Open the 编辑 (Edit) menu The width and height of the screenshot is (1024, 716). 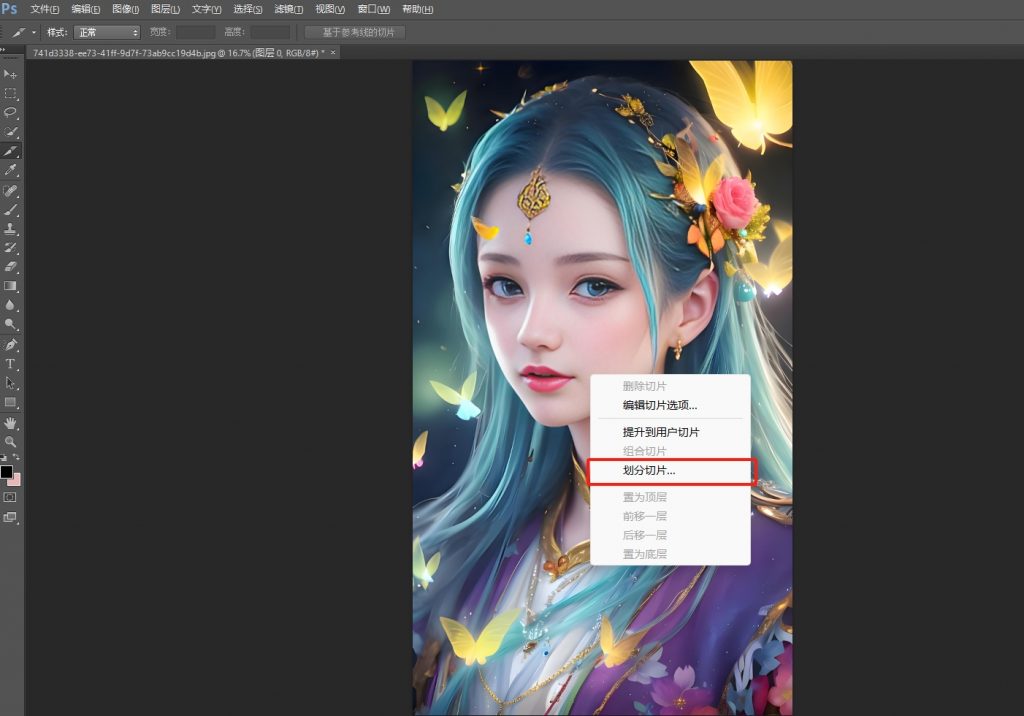point(86,9)
